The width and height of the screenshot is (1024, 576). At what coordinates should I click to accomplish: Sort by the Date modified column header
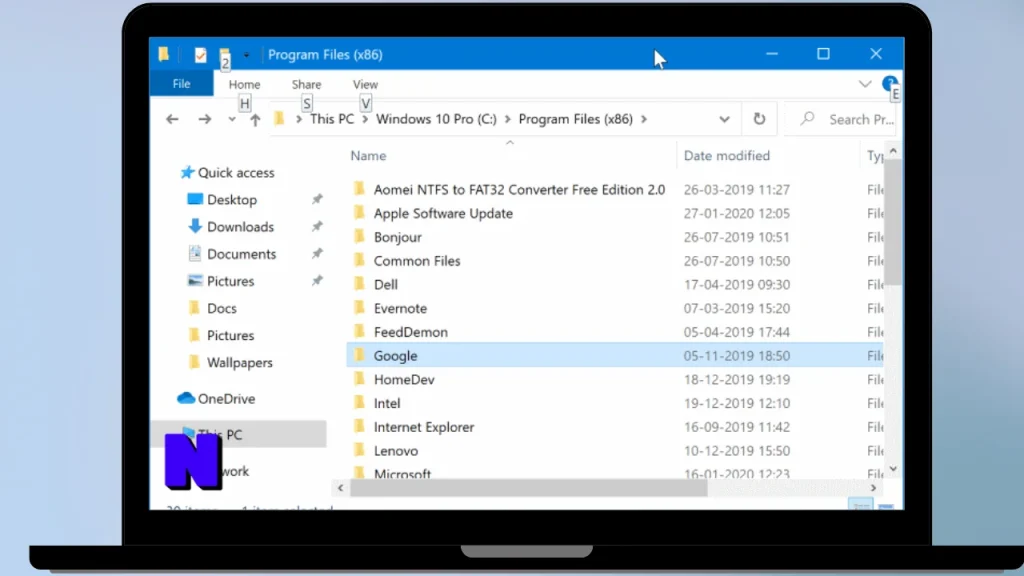[x=727, y=155]
